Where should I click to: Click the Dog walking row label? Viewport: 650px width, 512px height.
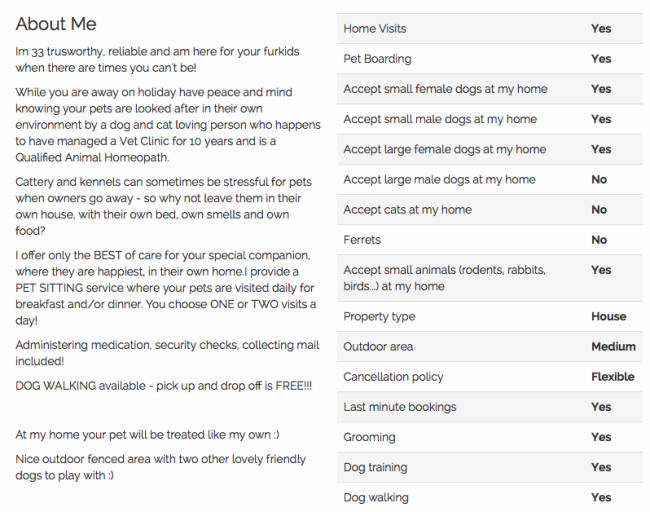[x=376, y=497]
